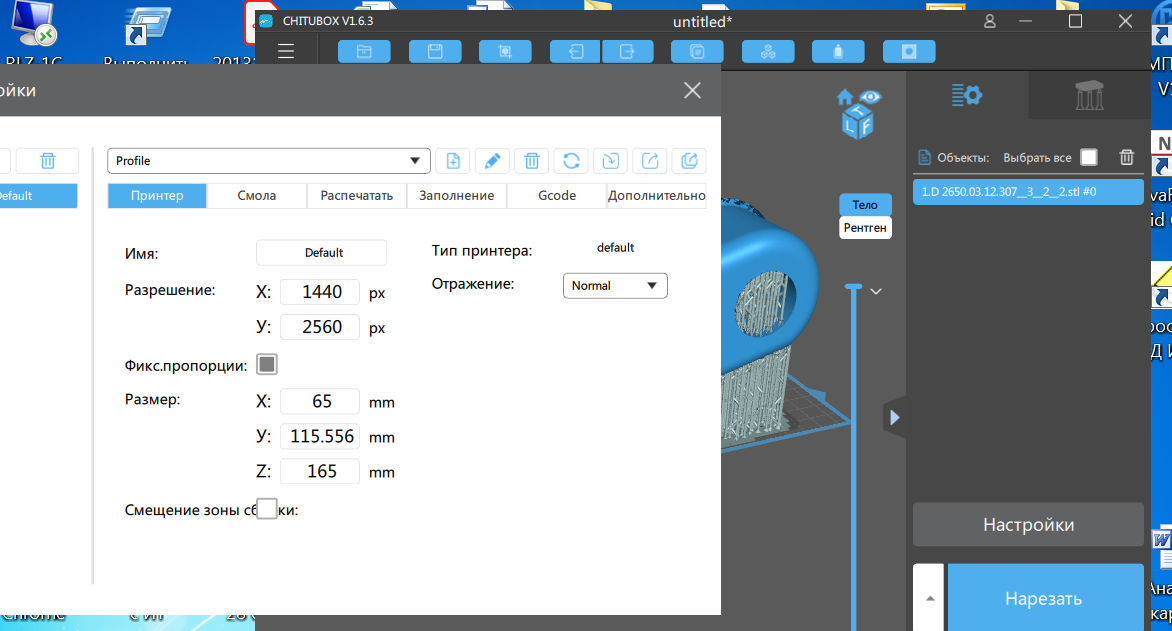Toggle the fixed proportions checkbox
The width and height of the screenshot is (1172, 631).
(x=267, y=364)
